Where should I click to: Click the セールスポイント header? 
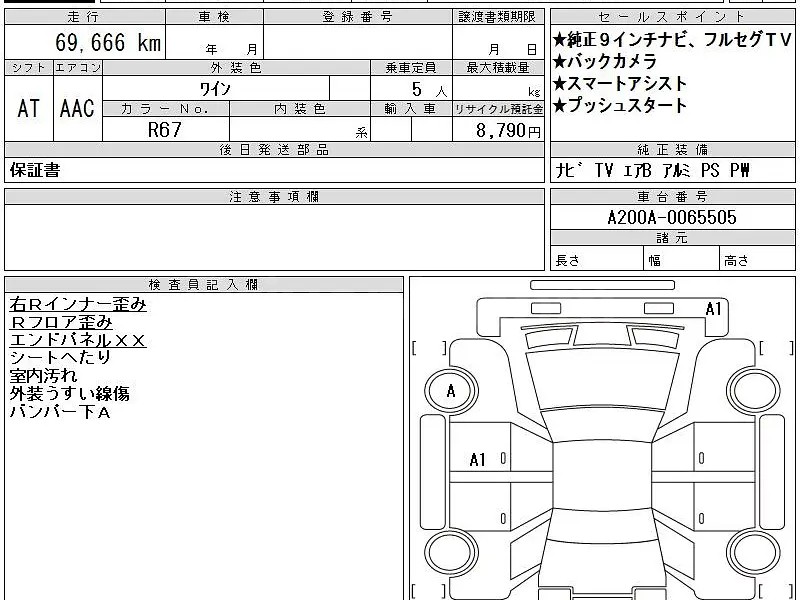(671, 12)
